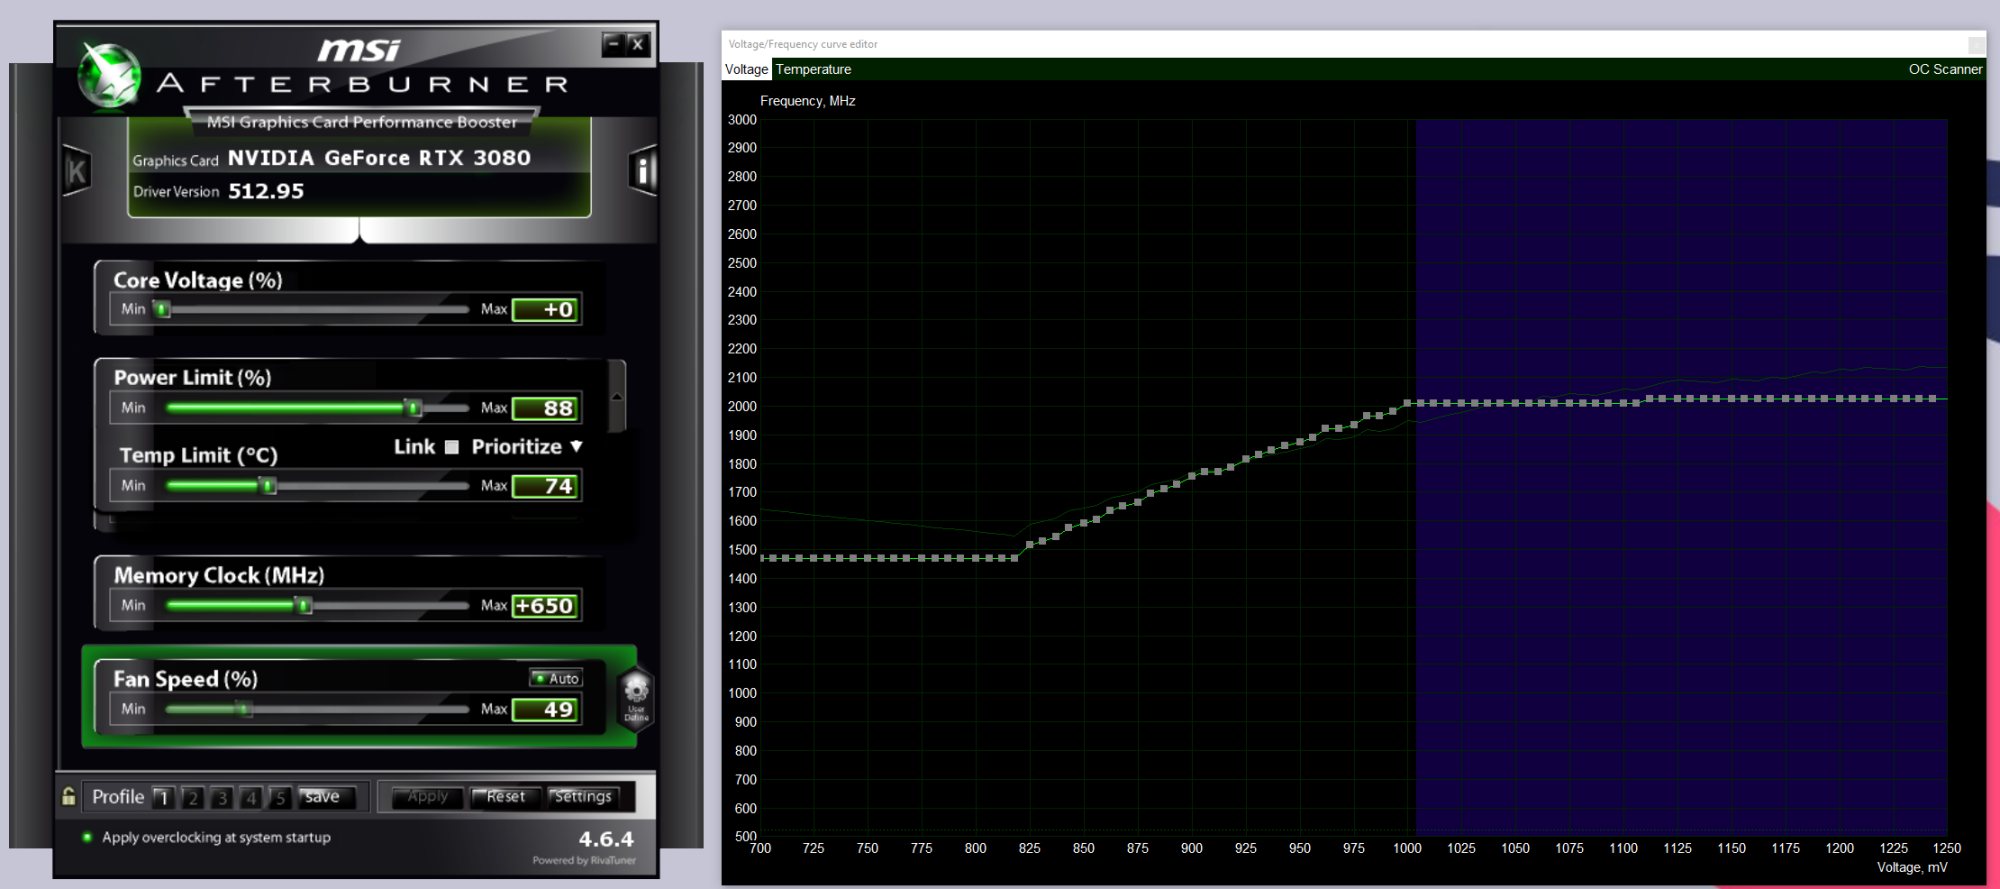Expand the arrow beside Power Limit panel

click(617, 397)
